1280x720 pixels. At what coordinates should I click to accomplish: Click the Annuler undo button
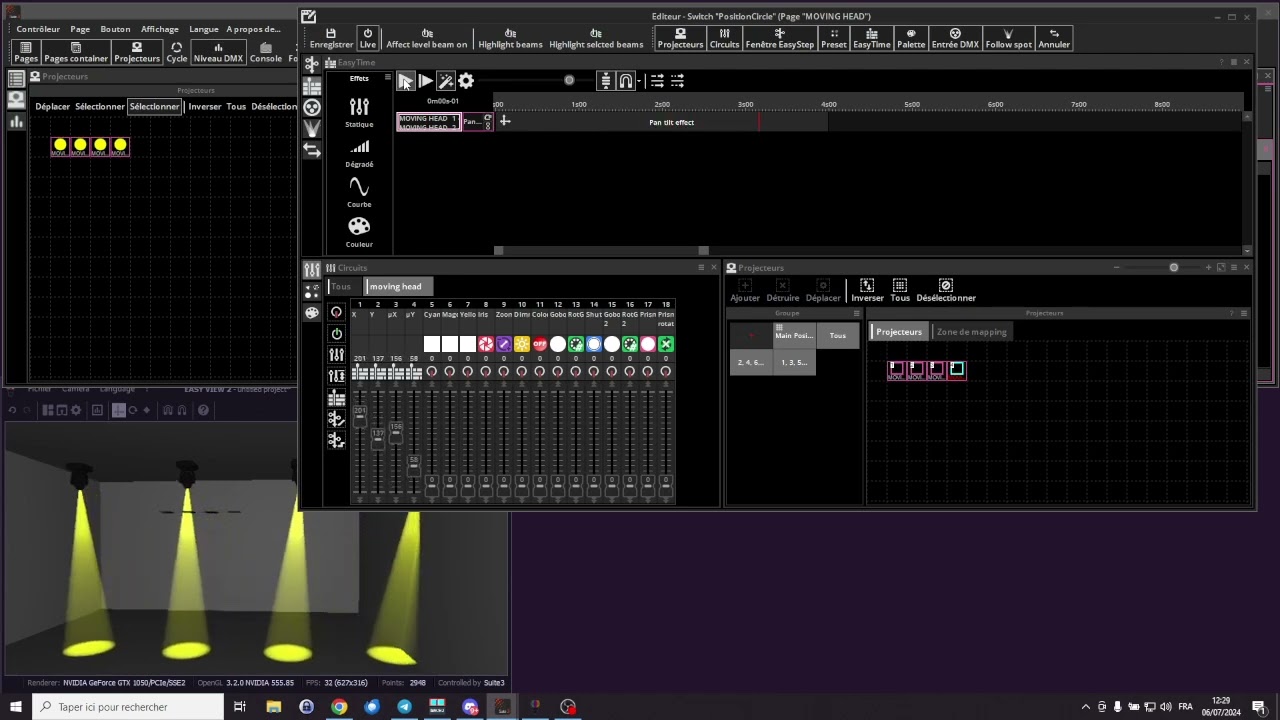1054,38
